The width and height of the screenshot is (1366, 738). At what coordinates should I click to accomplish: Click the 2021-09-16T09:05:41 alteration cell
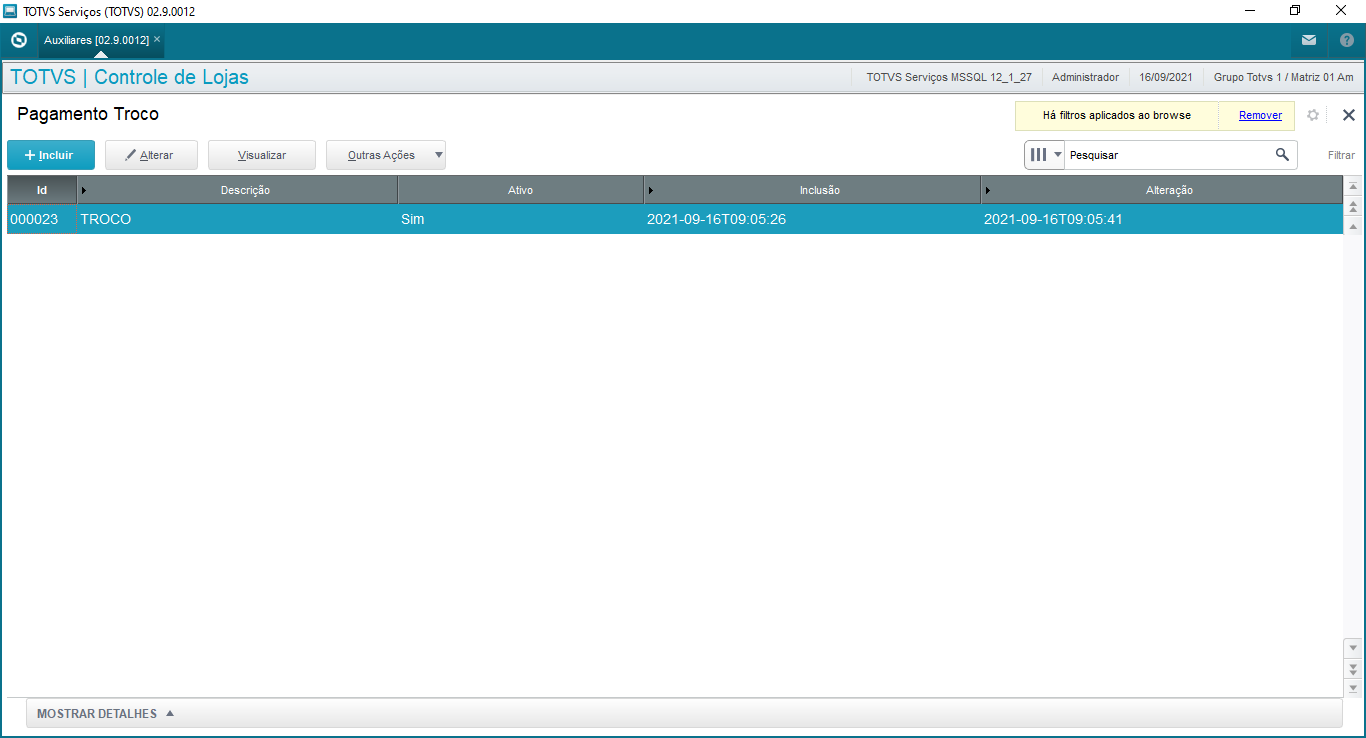coord(1162,219)
